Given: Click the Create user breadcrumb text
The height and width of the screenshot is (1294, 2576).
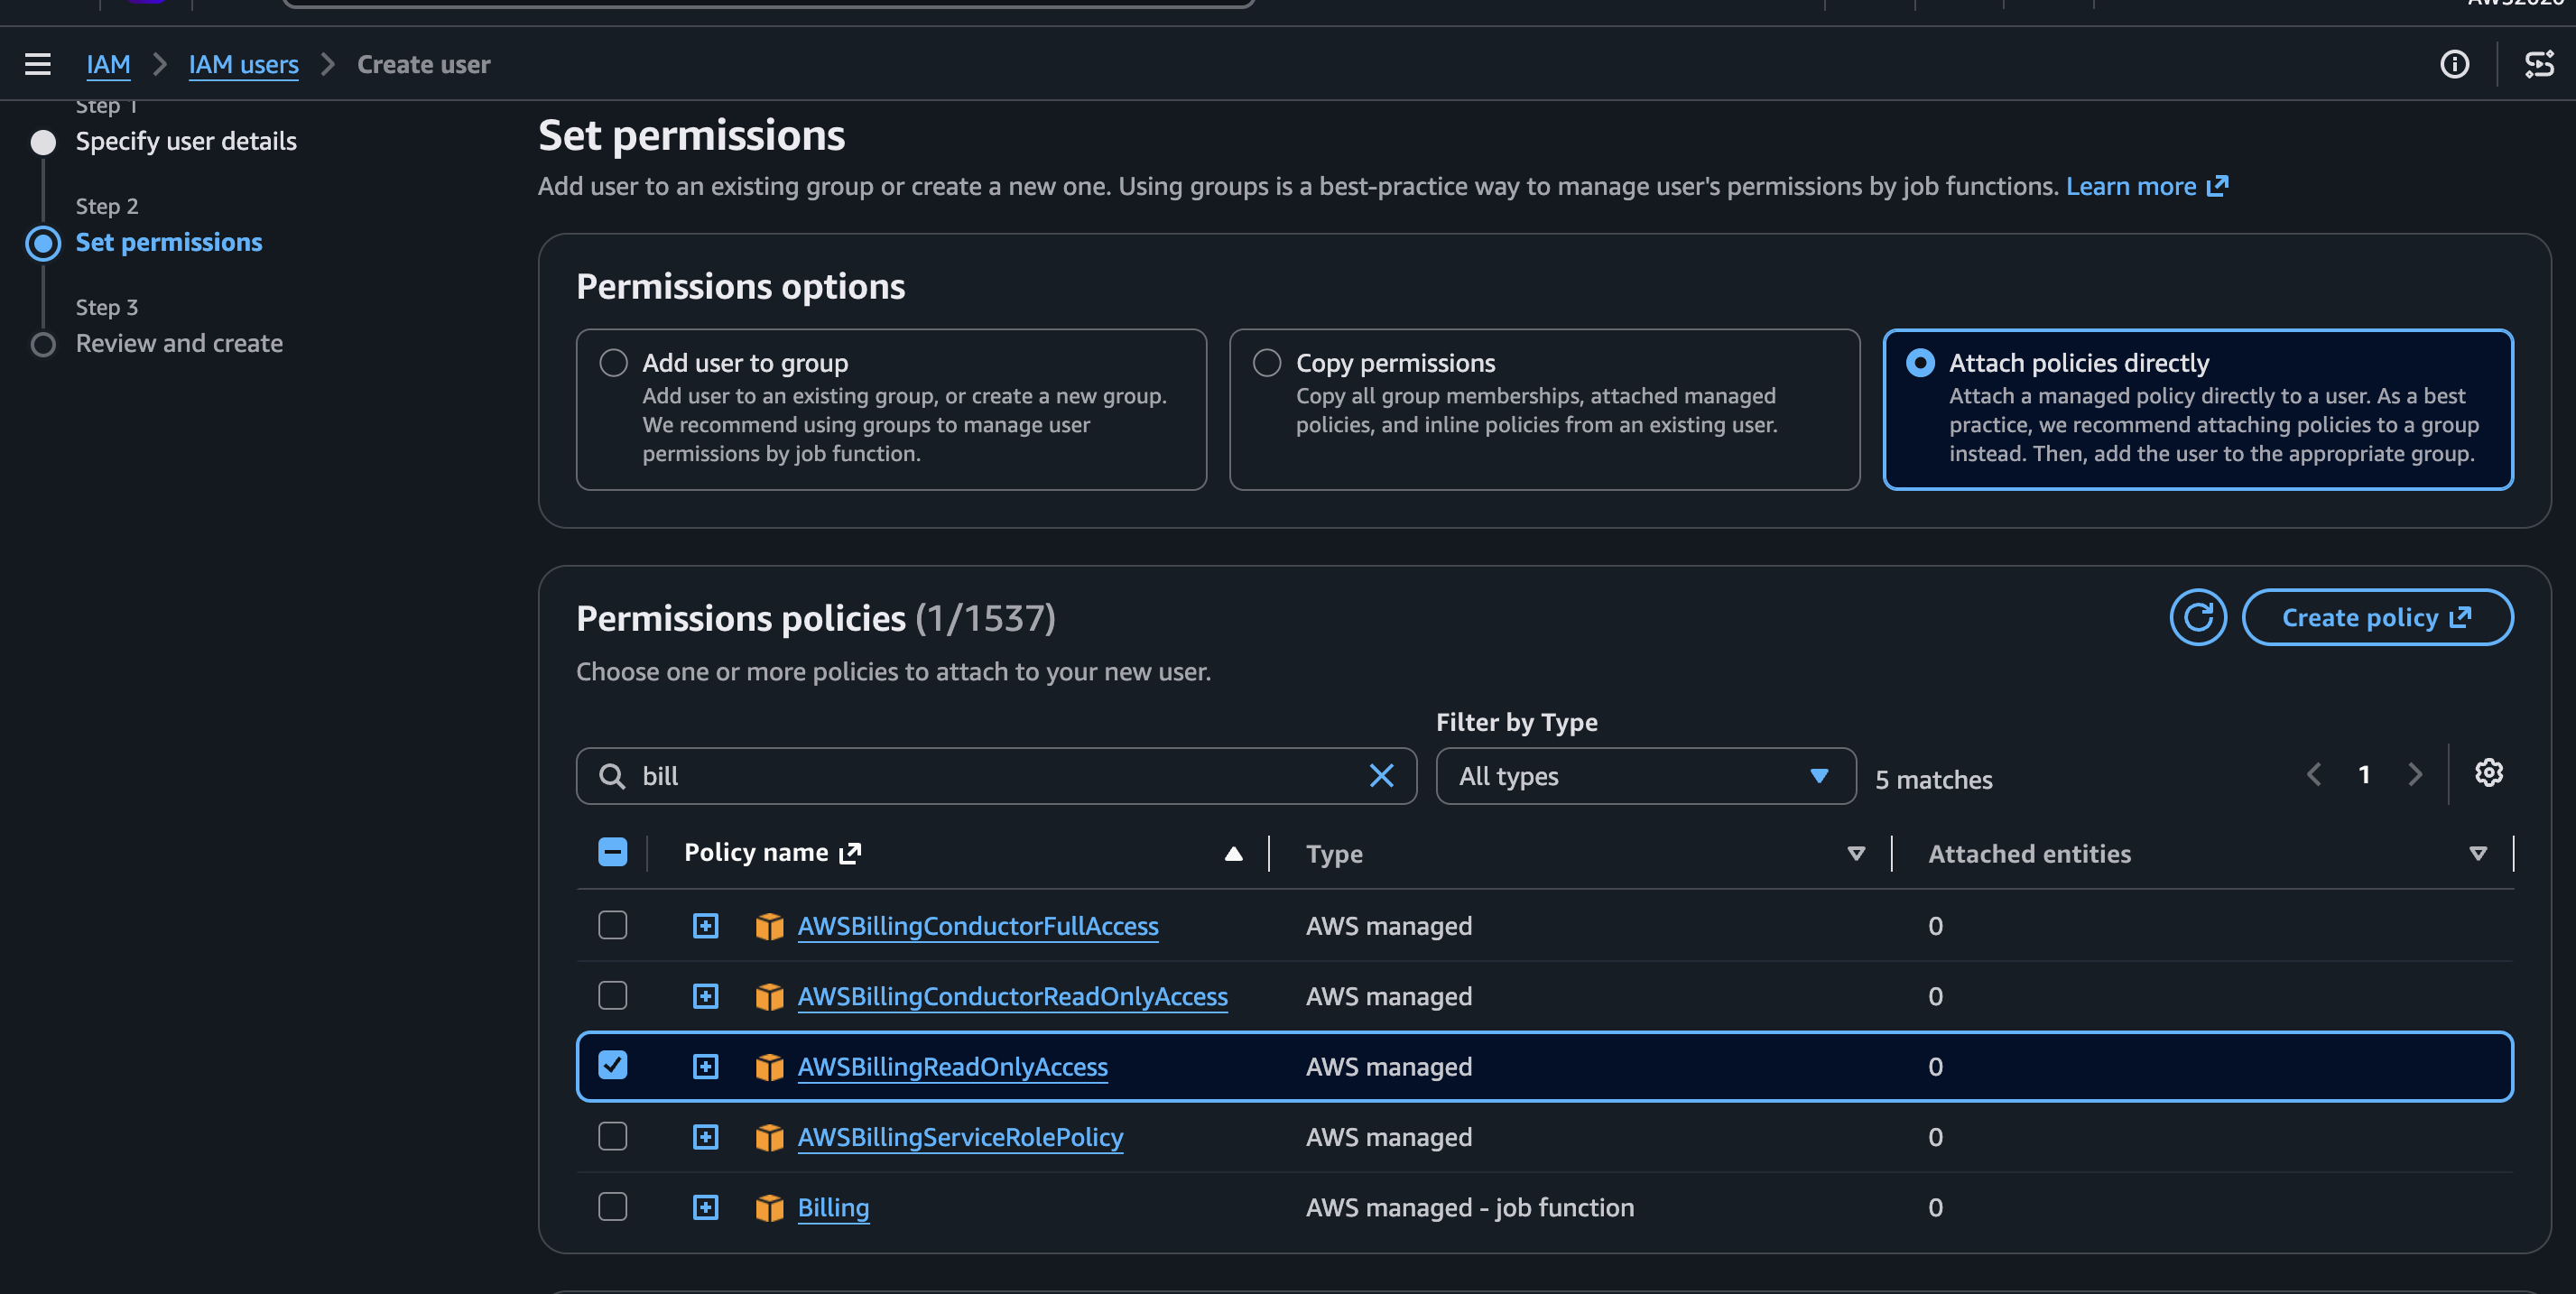Looking at the screenshot, I should click(x=423, y=64).
